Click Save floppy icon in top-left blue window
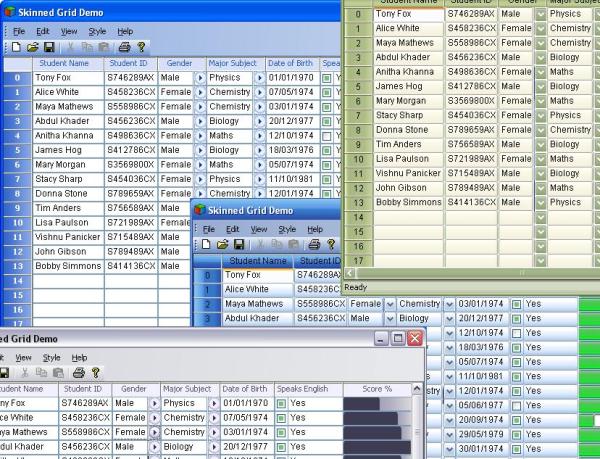This screenshot has height=459, width=600. click(49, 47)
